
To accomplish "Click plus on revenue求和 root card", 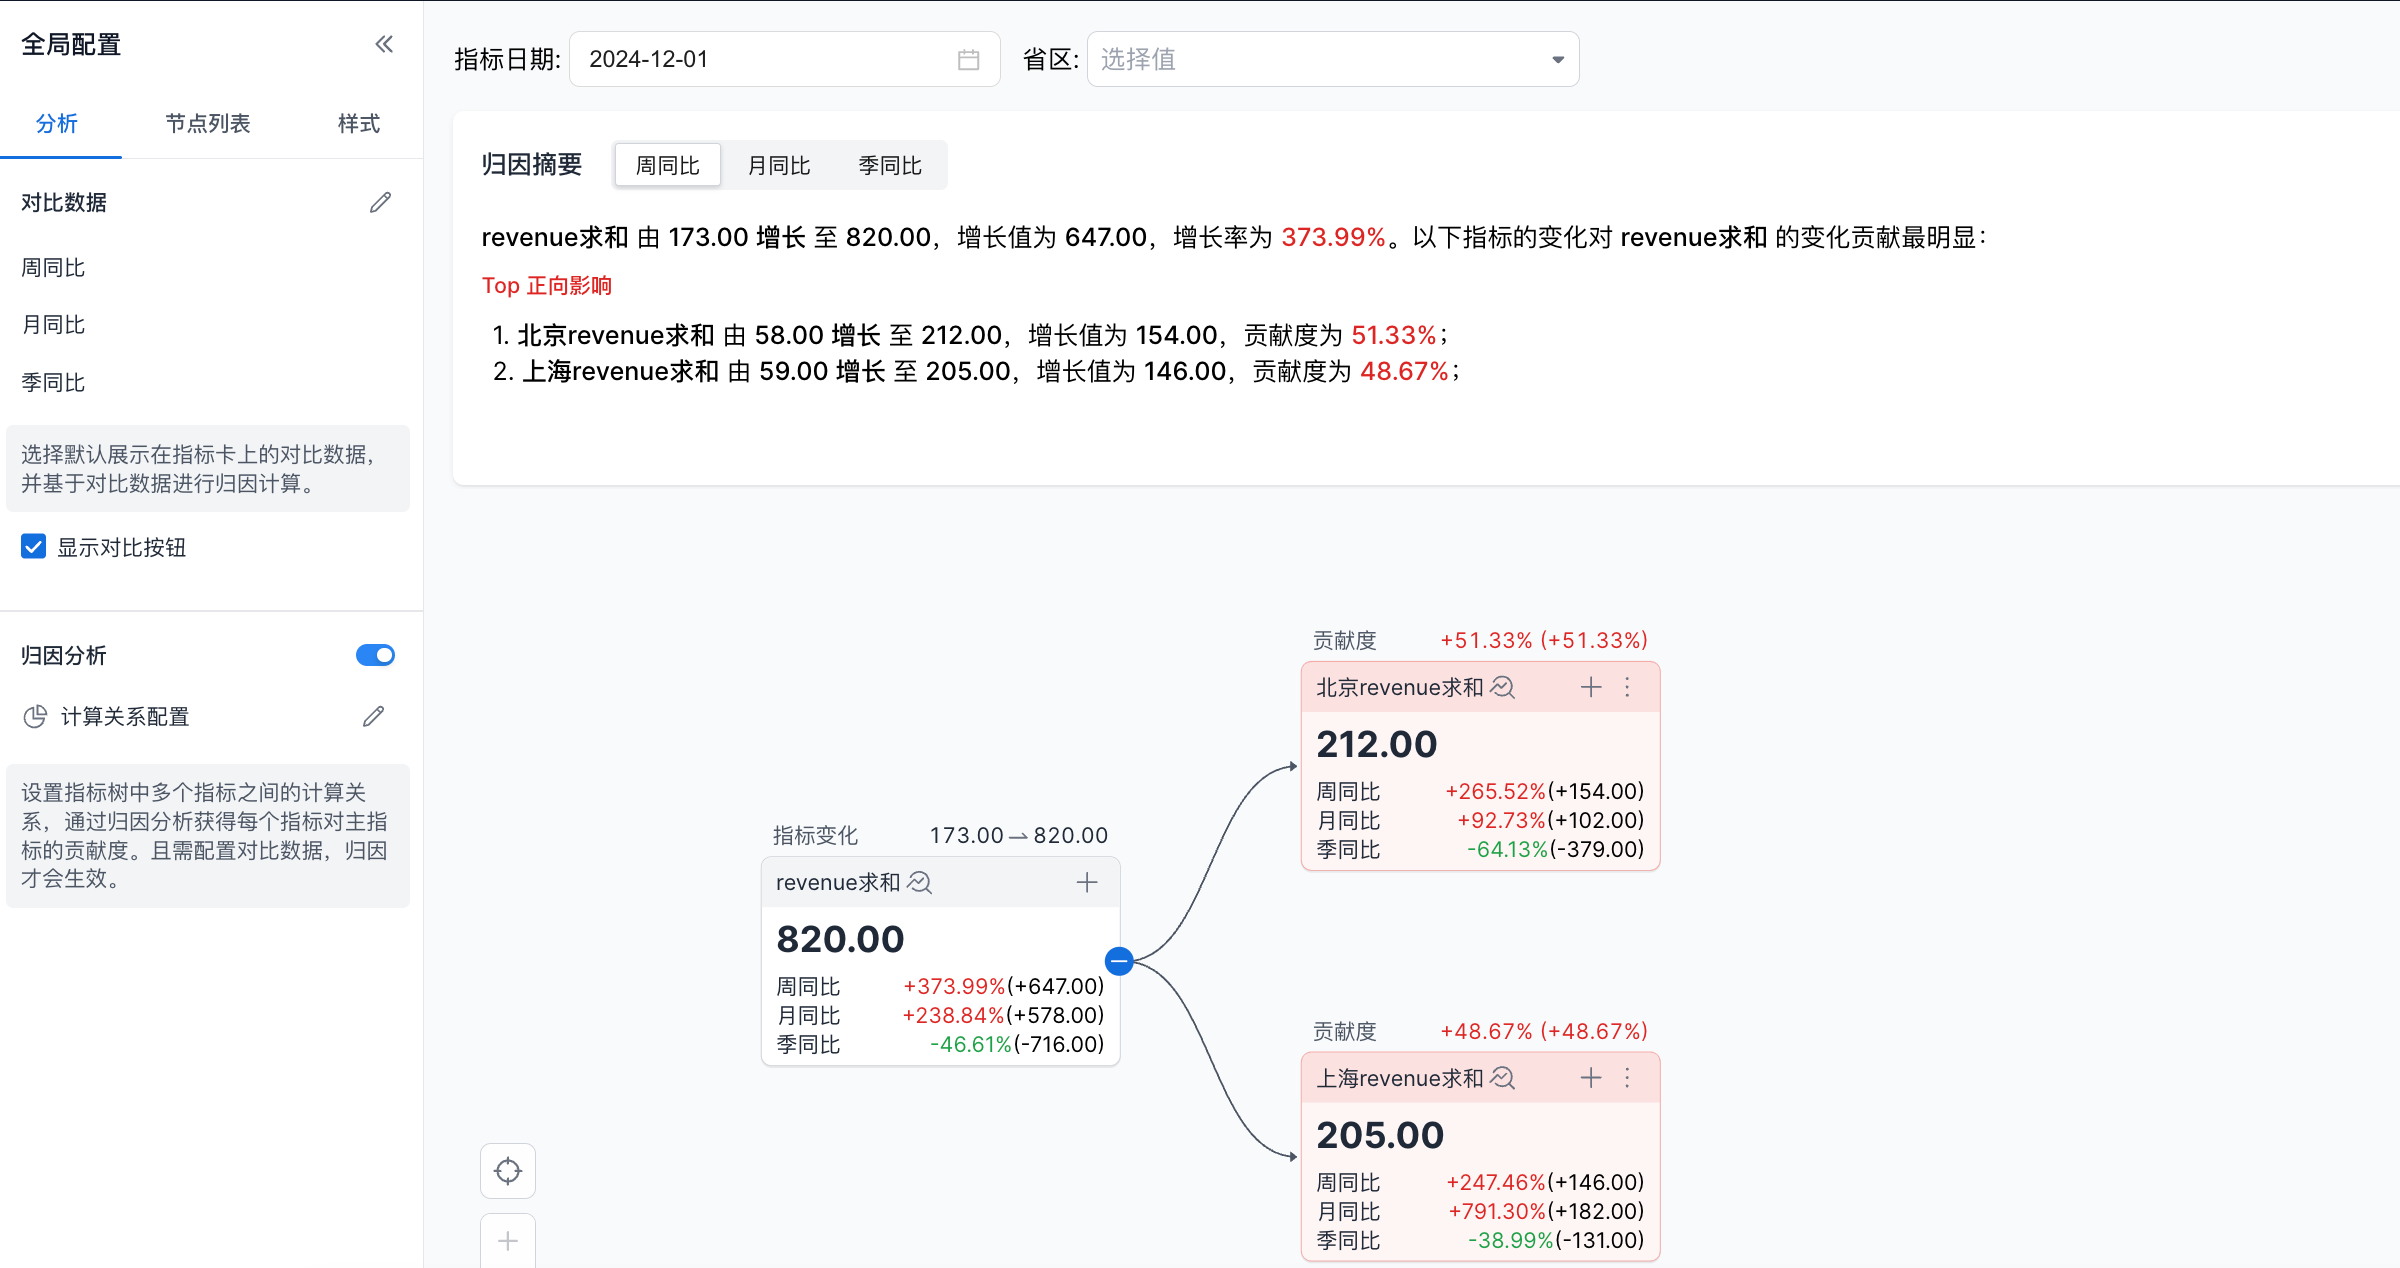I will 1086,883.
